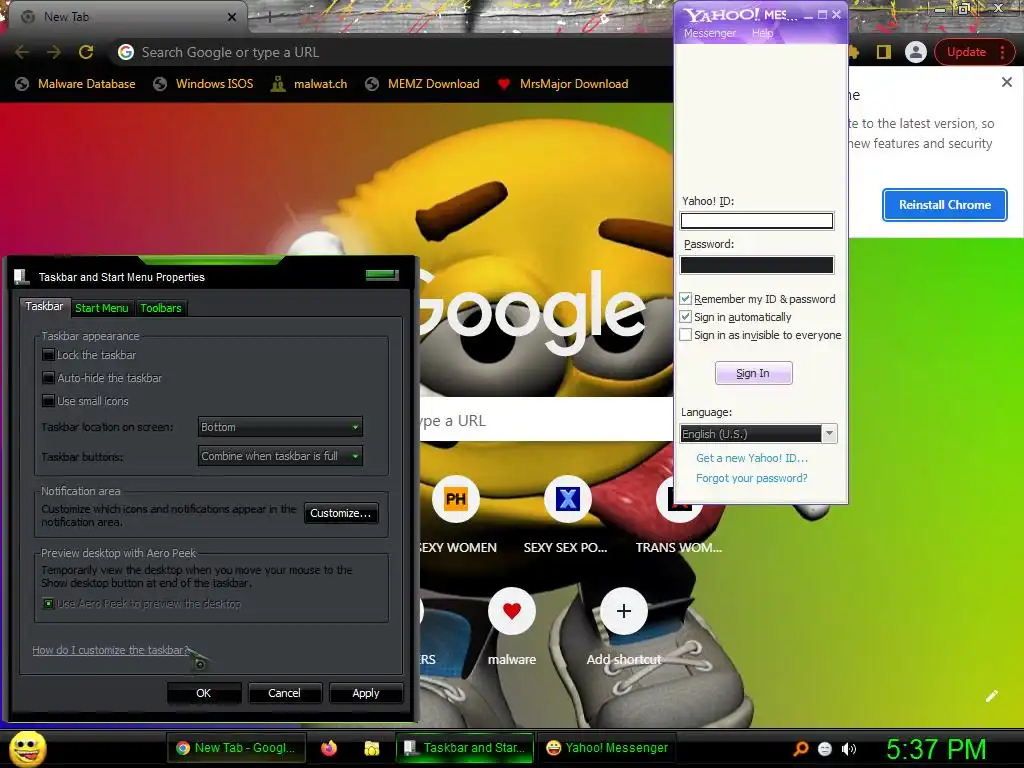Open Chrome profile avatar icon
1024x768 pixels.
click(x=916, y=52)
